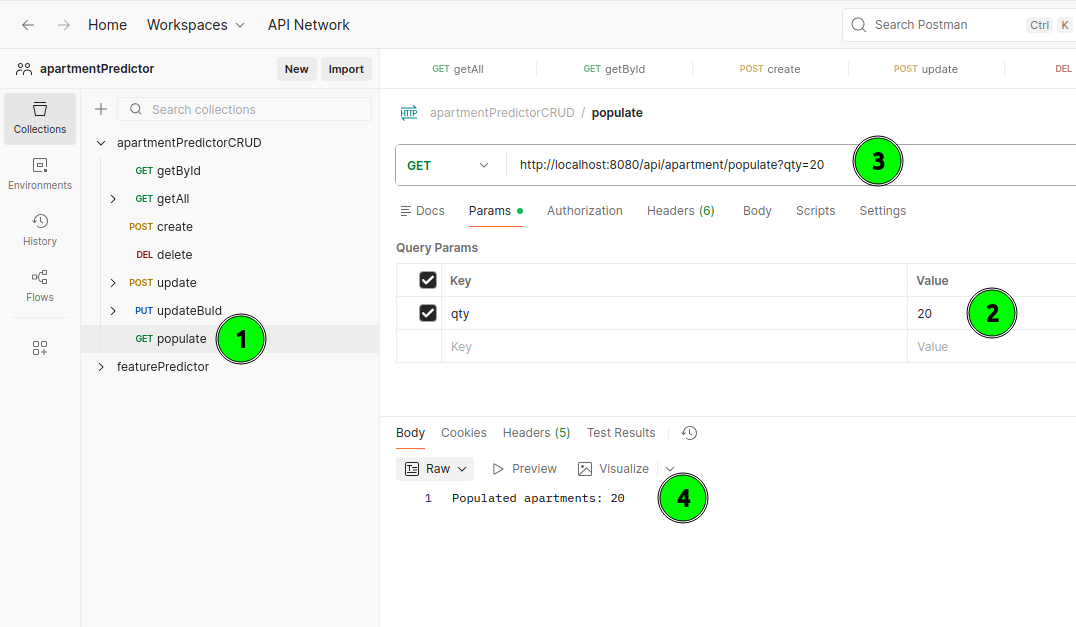Open the Flows sidebar panel
Screen dimensions: 1076x627
[x=40, y=286]
